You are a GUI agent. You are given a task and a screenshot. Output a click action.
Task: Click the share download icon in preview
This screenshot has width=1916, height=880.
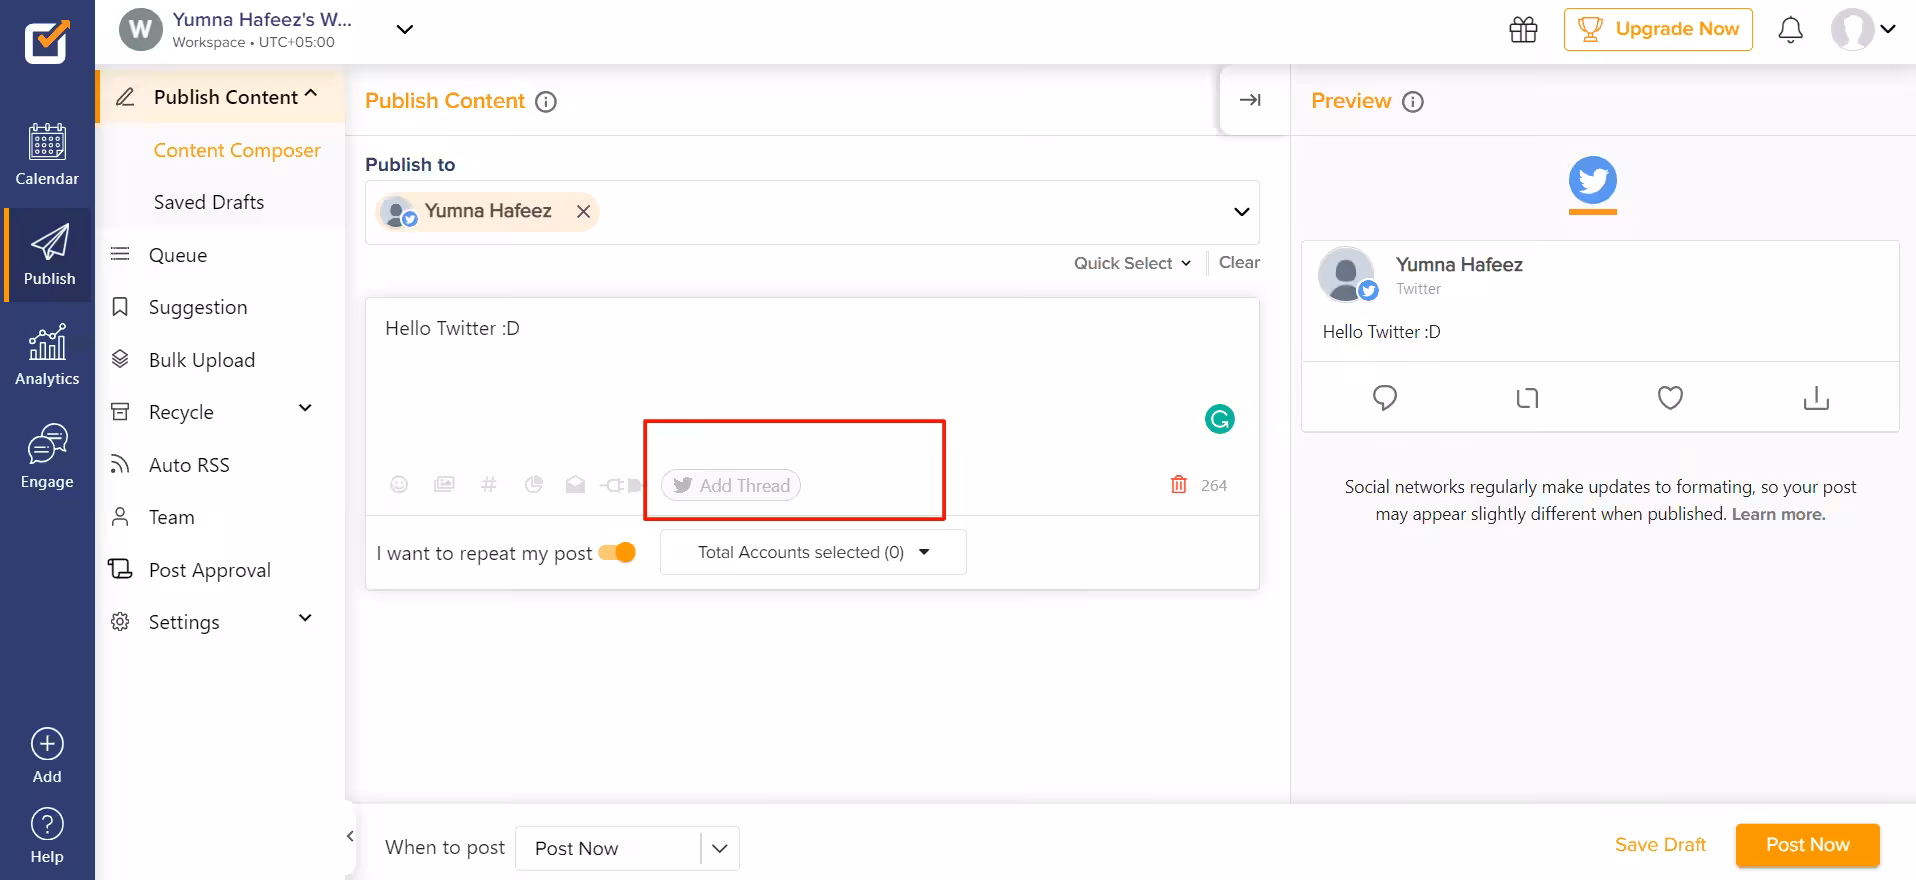tap(1816, 398)
